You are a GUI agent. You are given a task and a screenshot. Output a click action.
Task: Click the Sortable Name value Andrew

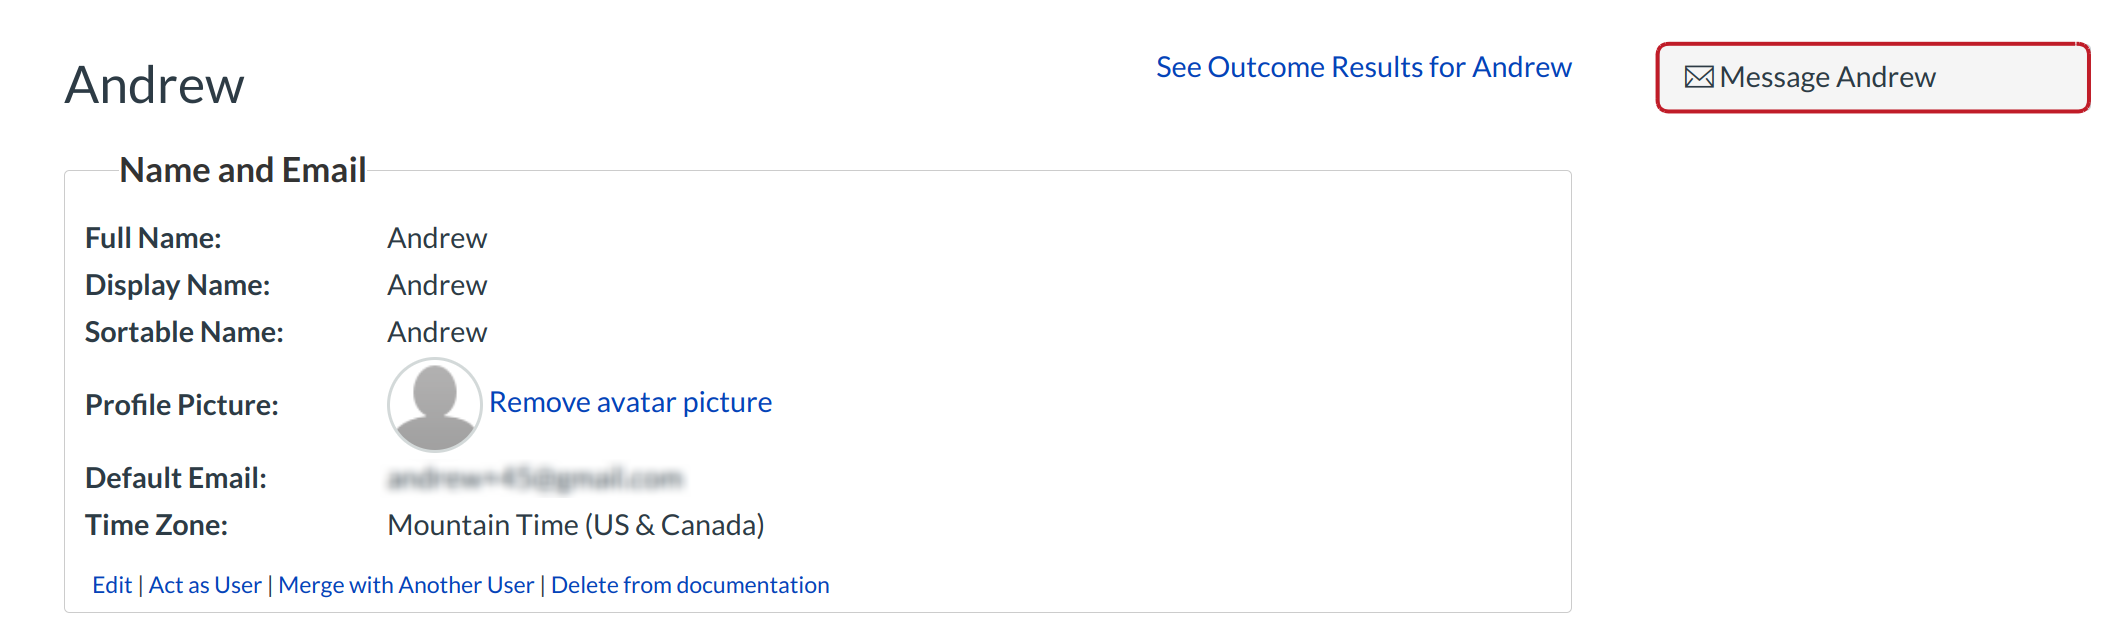pyautogui.click(x=437, y=332)
